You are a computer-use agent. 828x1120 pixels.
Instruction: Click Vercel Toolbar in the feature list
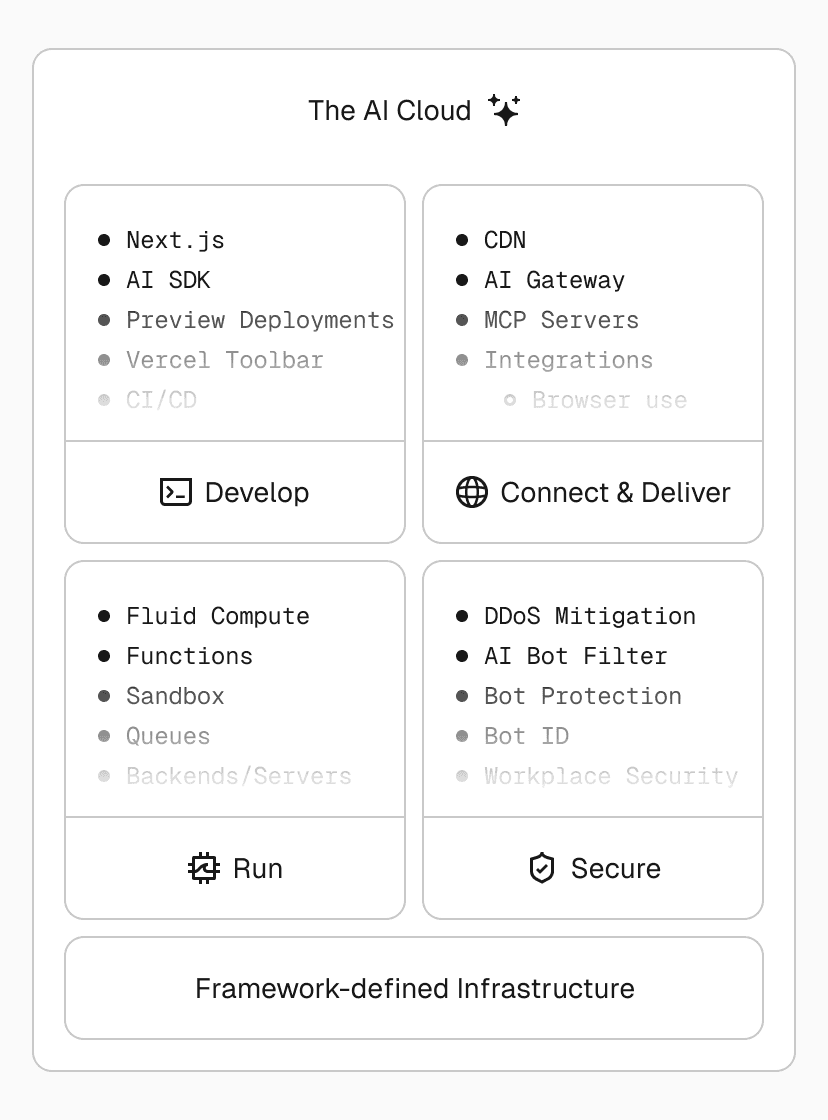click(225, 360)
